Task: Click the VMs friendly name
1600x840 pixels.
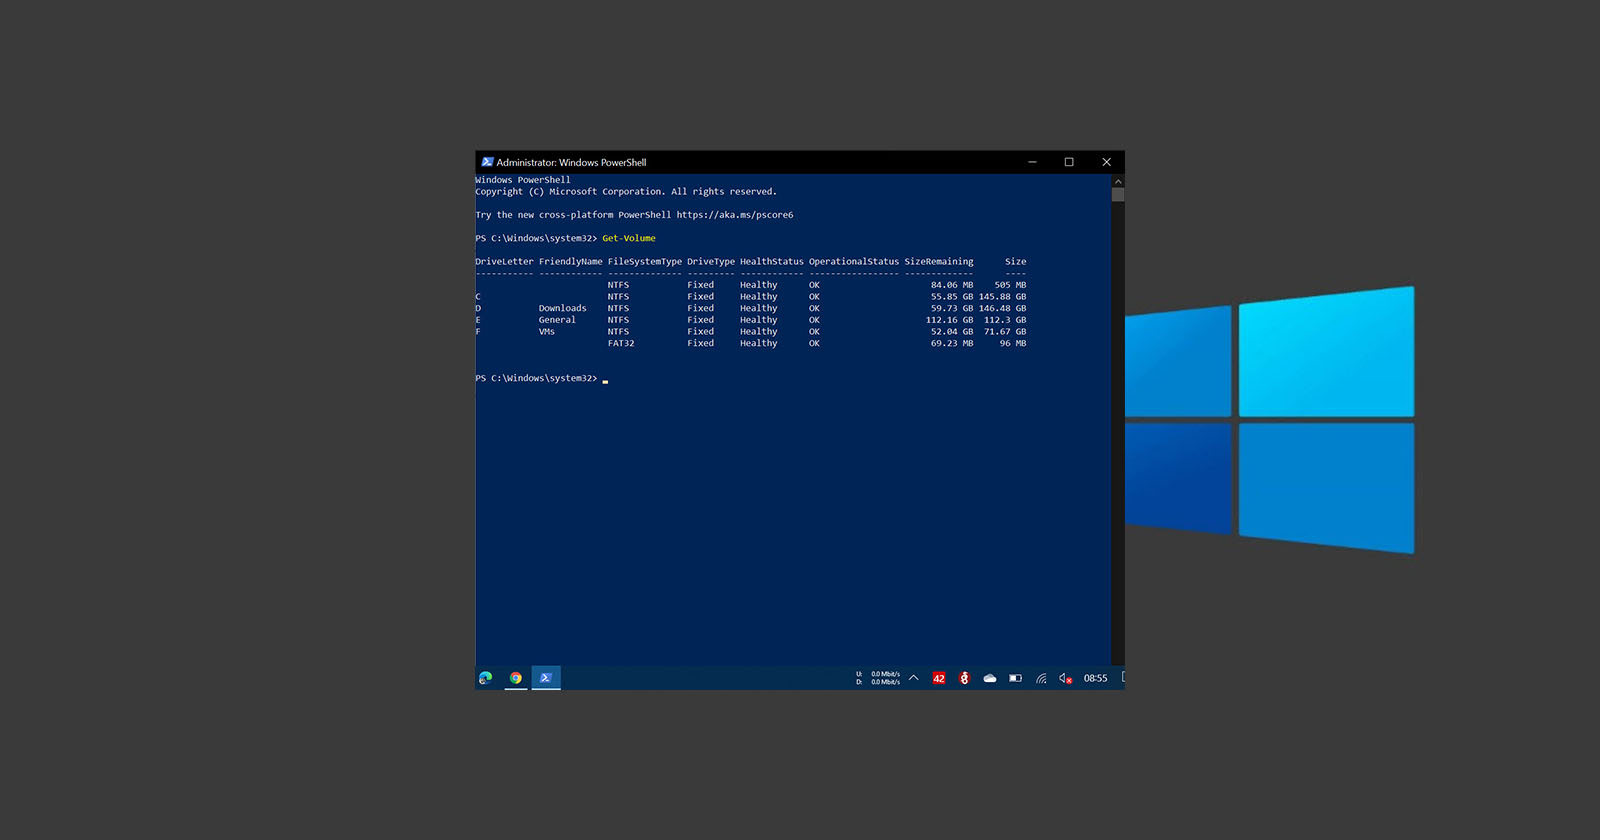Action: (x=547, y=332)
